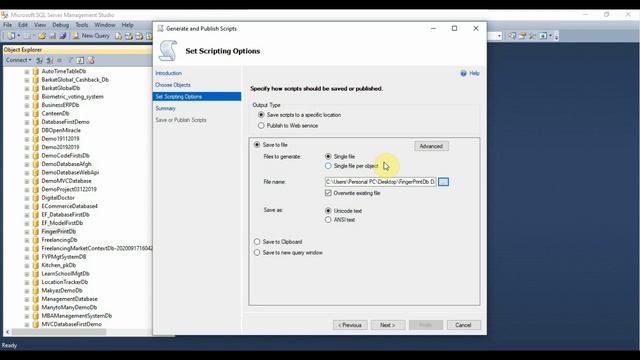Expand the BusinessERPDb database node
Screen dimensions: 640x360
[x=27, y=105]
